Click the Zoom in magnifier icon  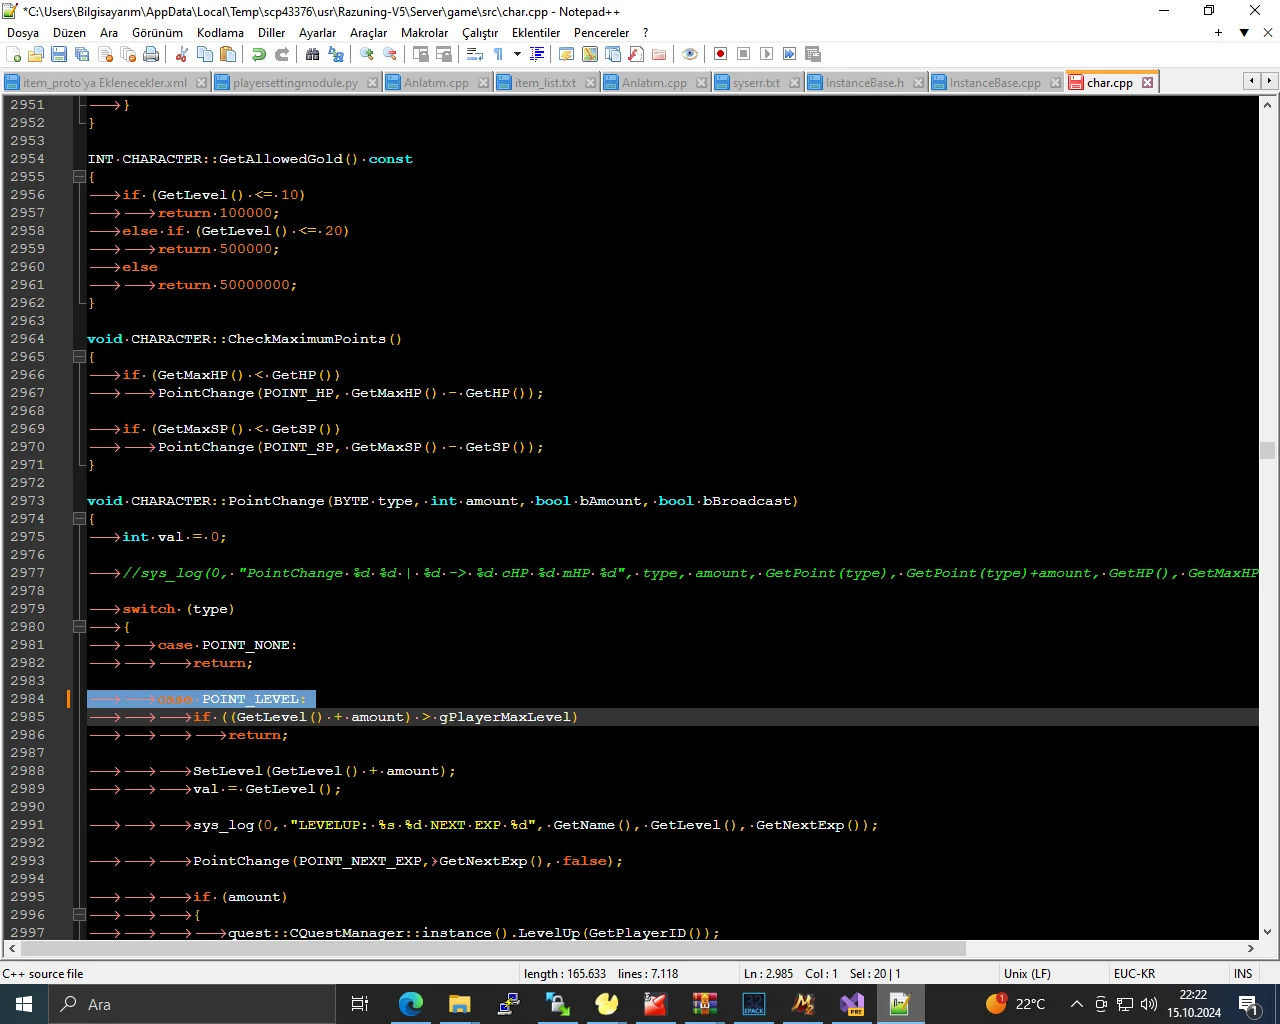click(x=367, y=54)
